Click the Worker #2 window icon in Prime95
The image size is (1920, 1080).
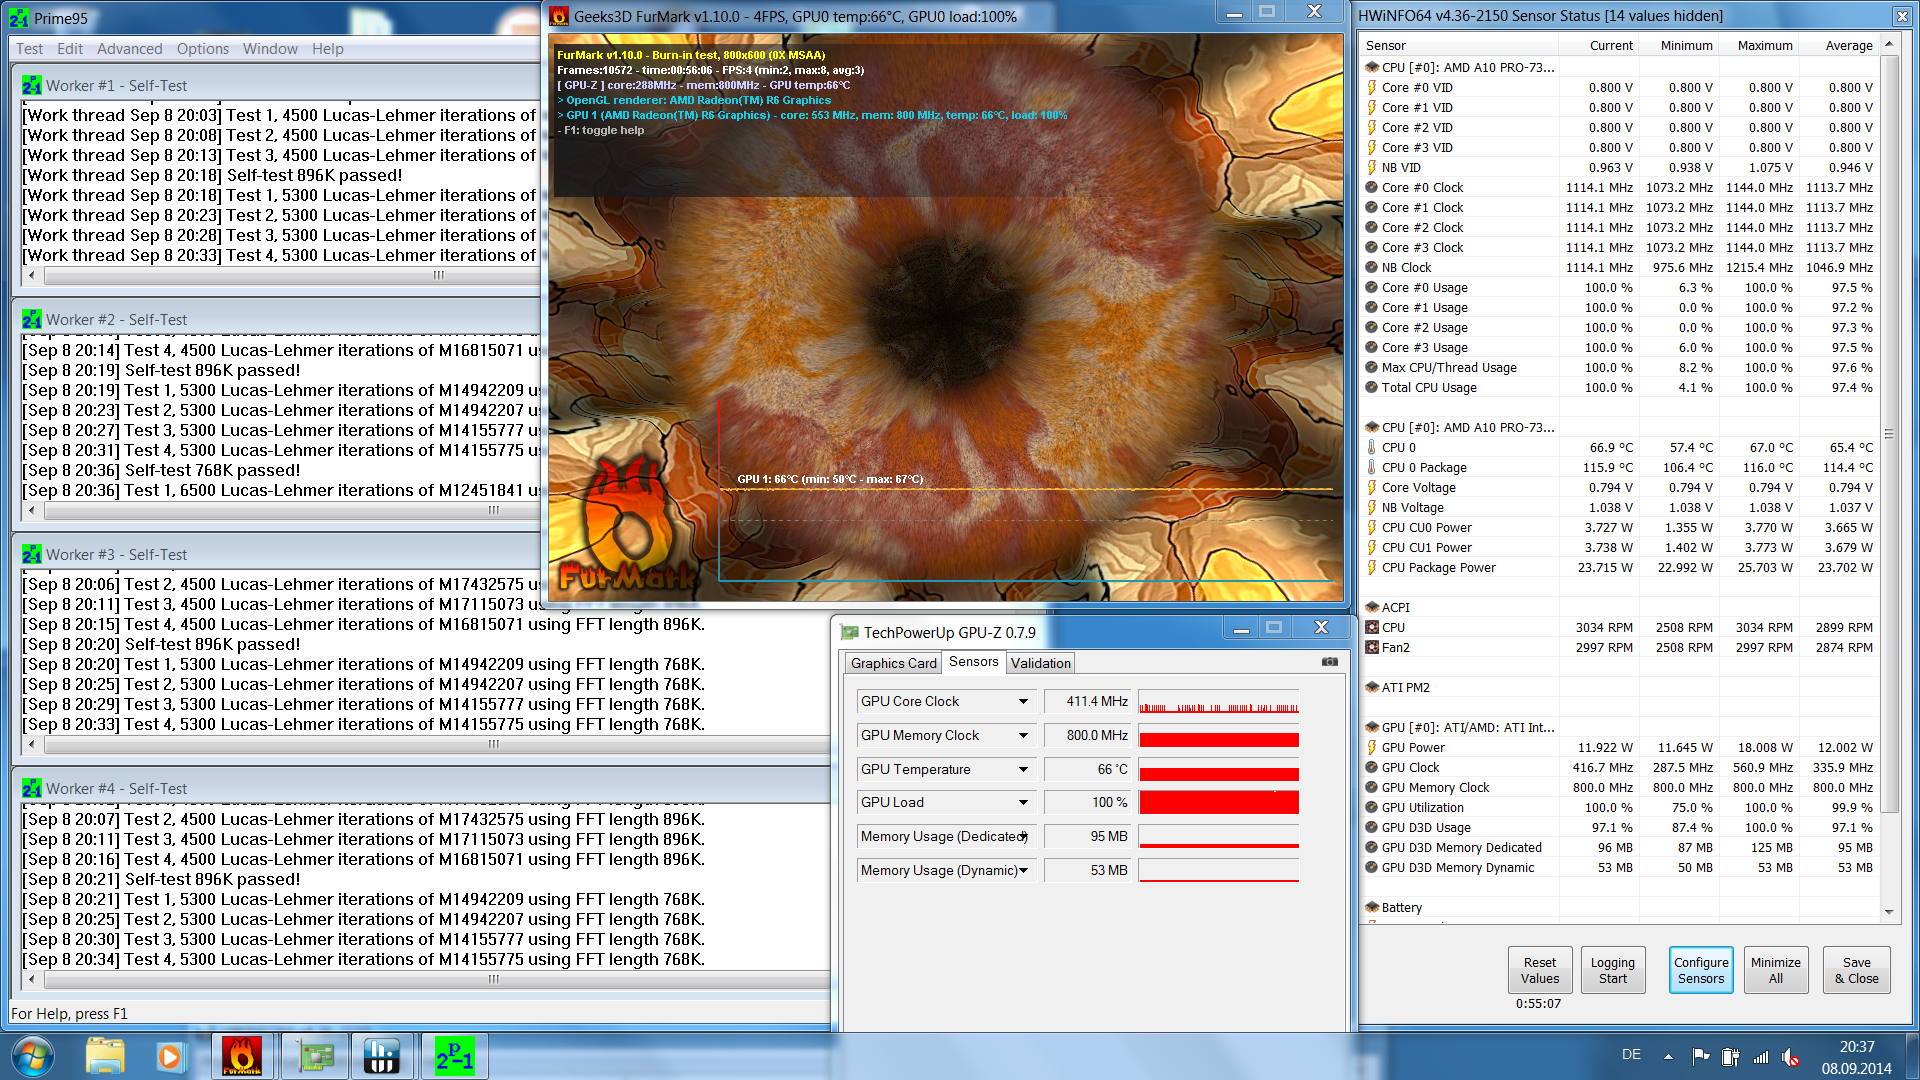32,320
